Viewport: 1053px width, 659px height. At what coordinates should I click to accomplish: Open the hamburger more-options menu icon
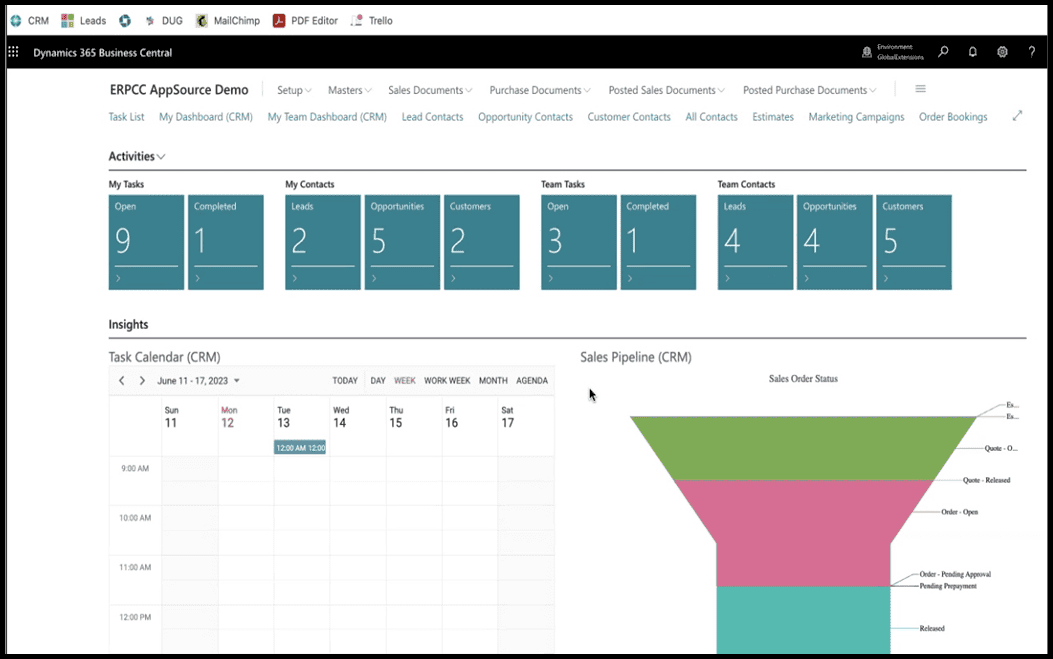920,89
